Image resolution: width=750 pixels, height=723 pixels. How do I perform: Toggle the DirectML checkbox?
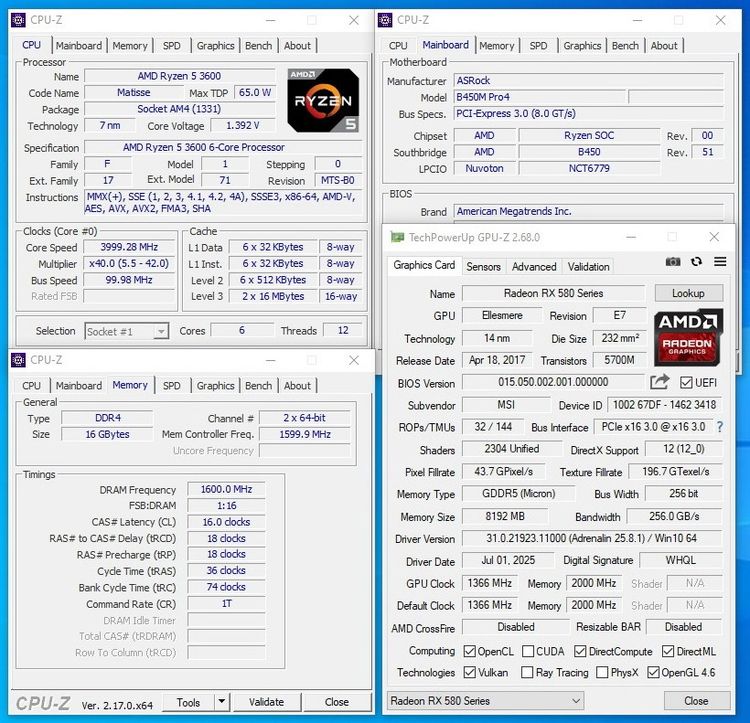668,651
